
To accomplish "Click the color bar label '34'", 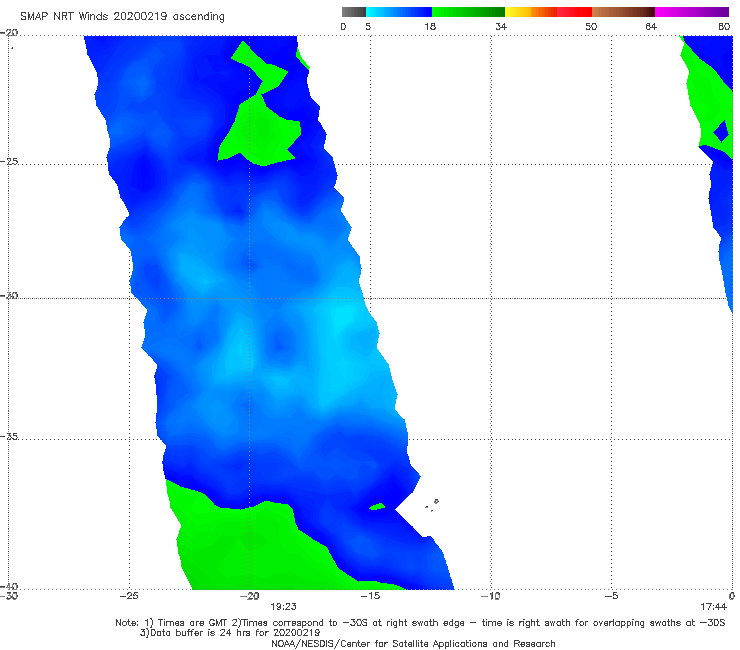I will coord(501,26).
